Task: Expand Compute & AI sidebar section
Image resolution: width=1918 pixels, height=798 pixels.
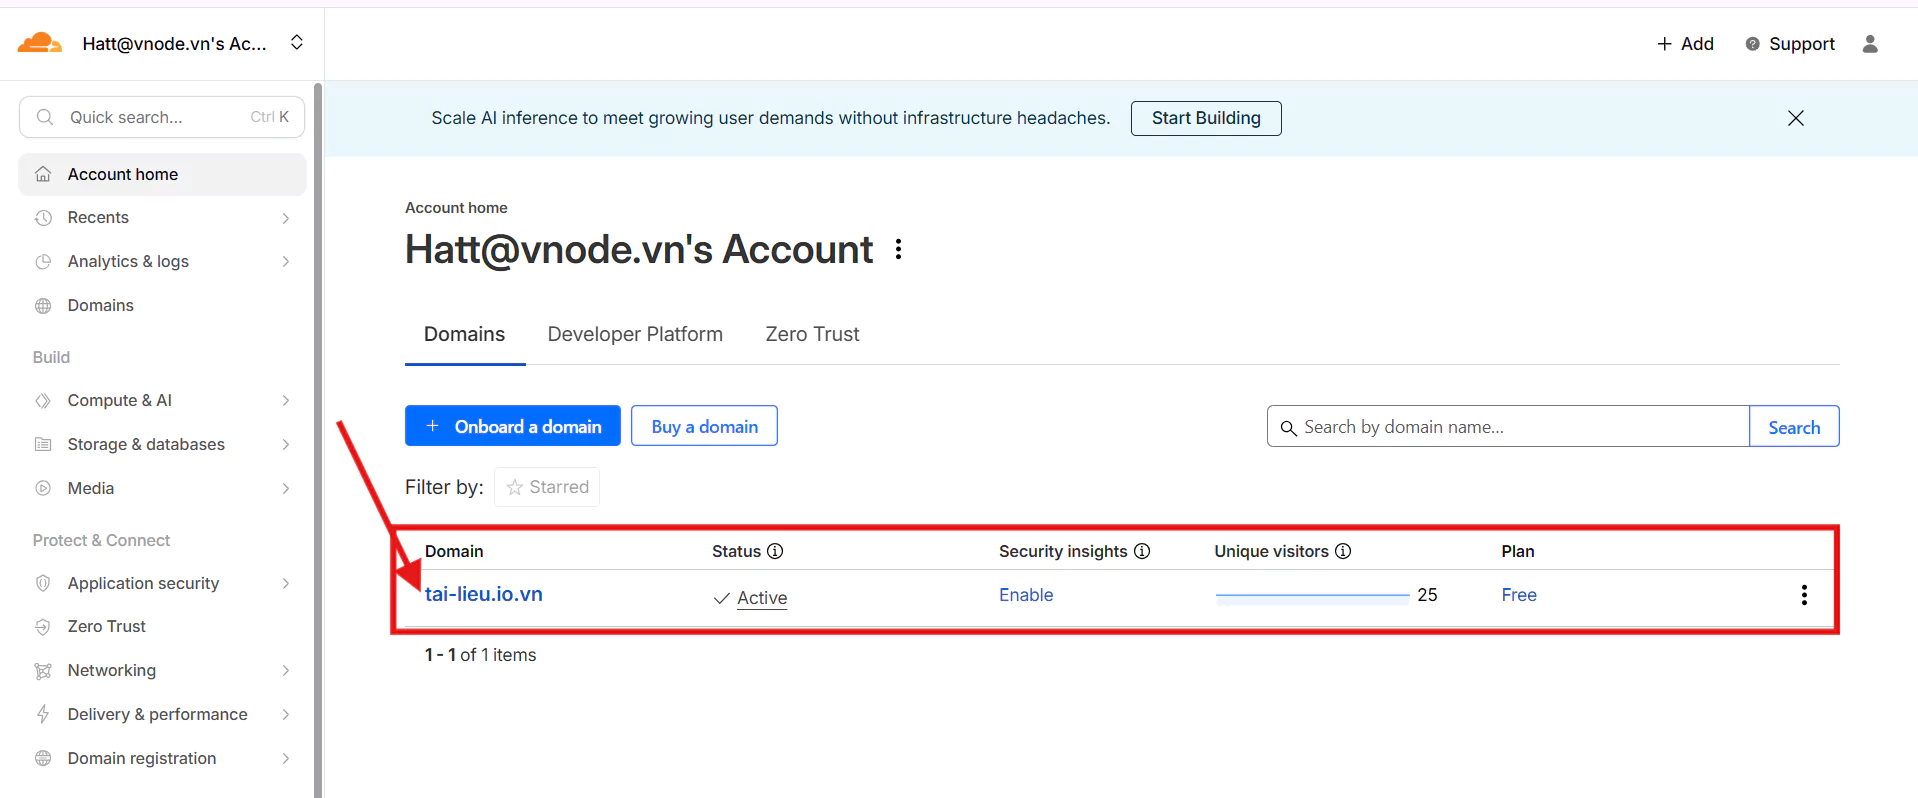Action: click(x=285, y=401)
